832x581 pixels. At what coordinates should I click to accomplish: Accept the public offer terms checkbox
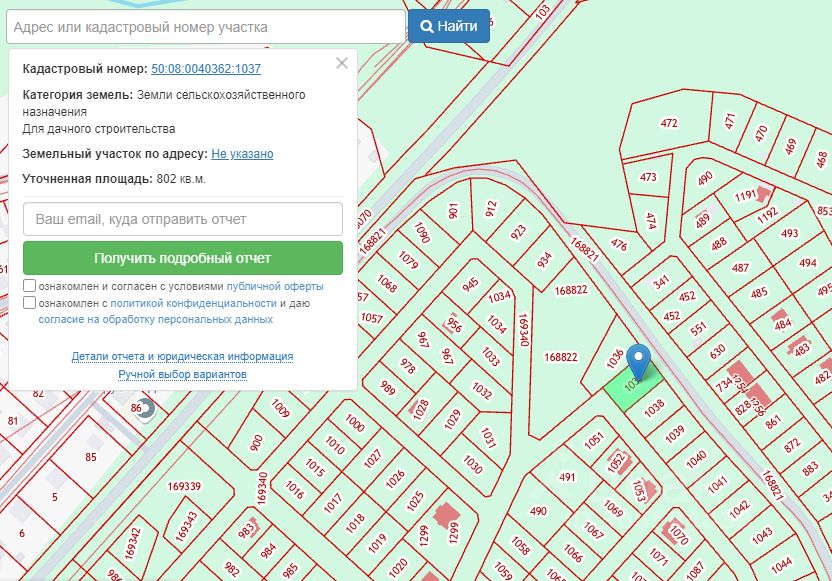coord(30,285)
